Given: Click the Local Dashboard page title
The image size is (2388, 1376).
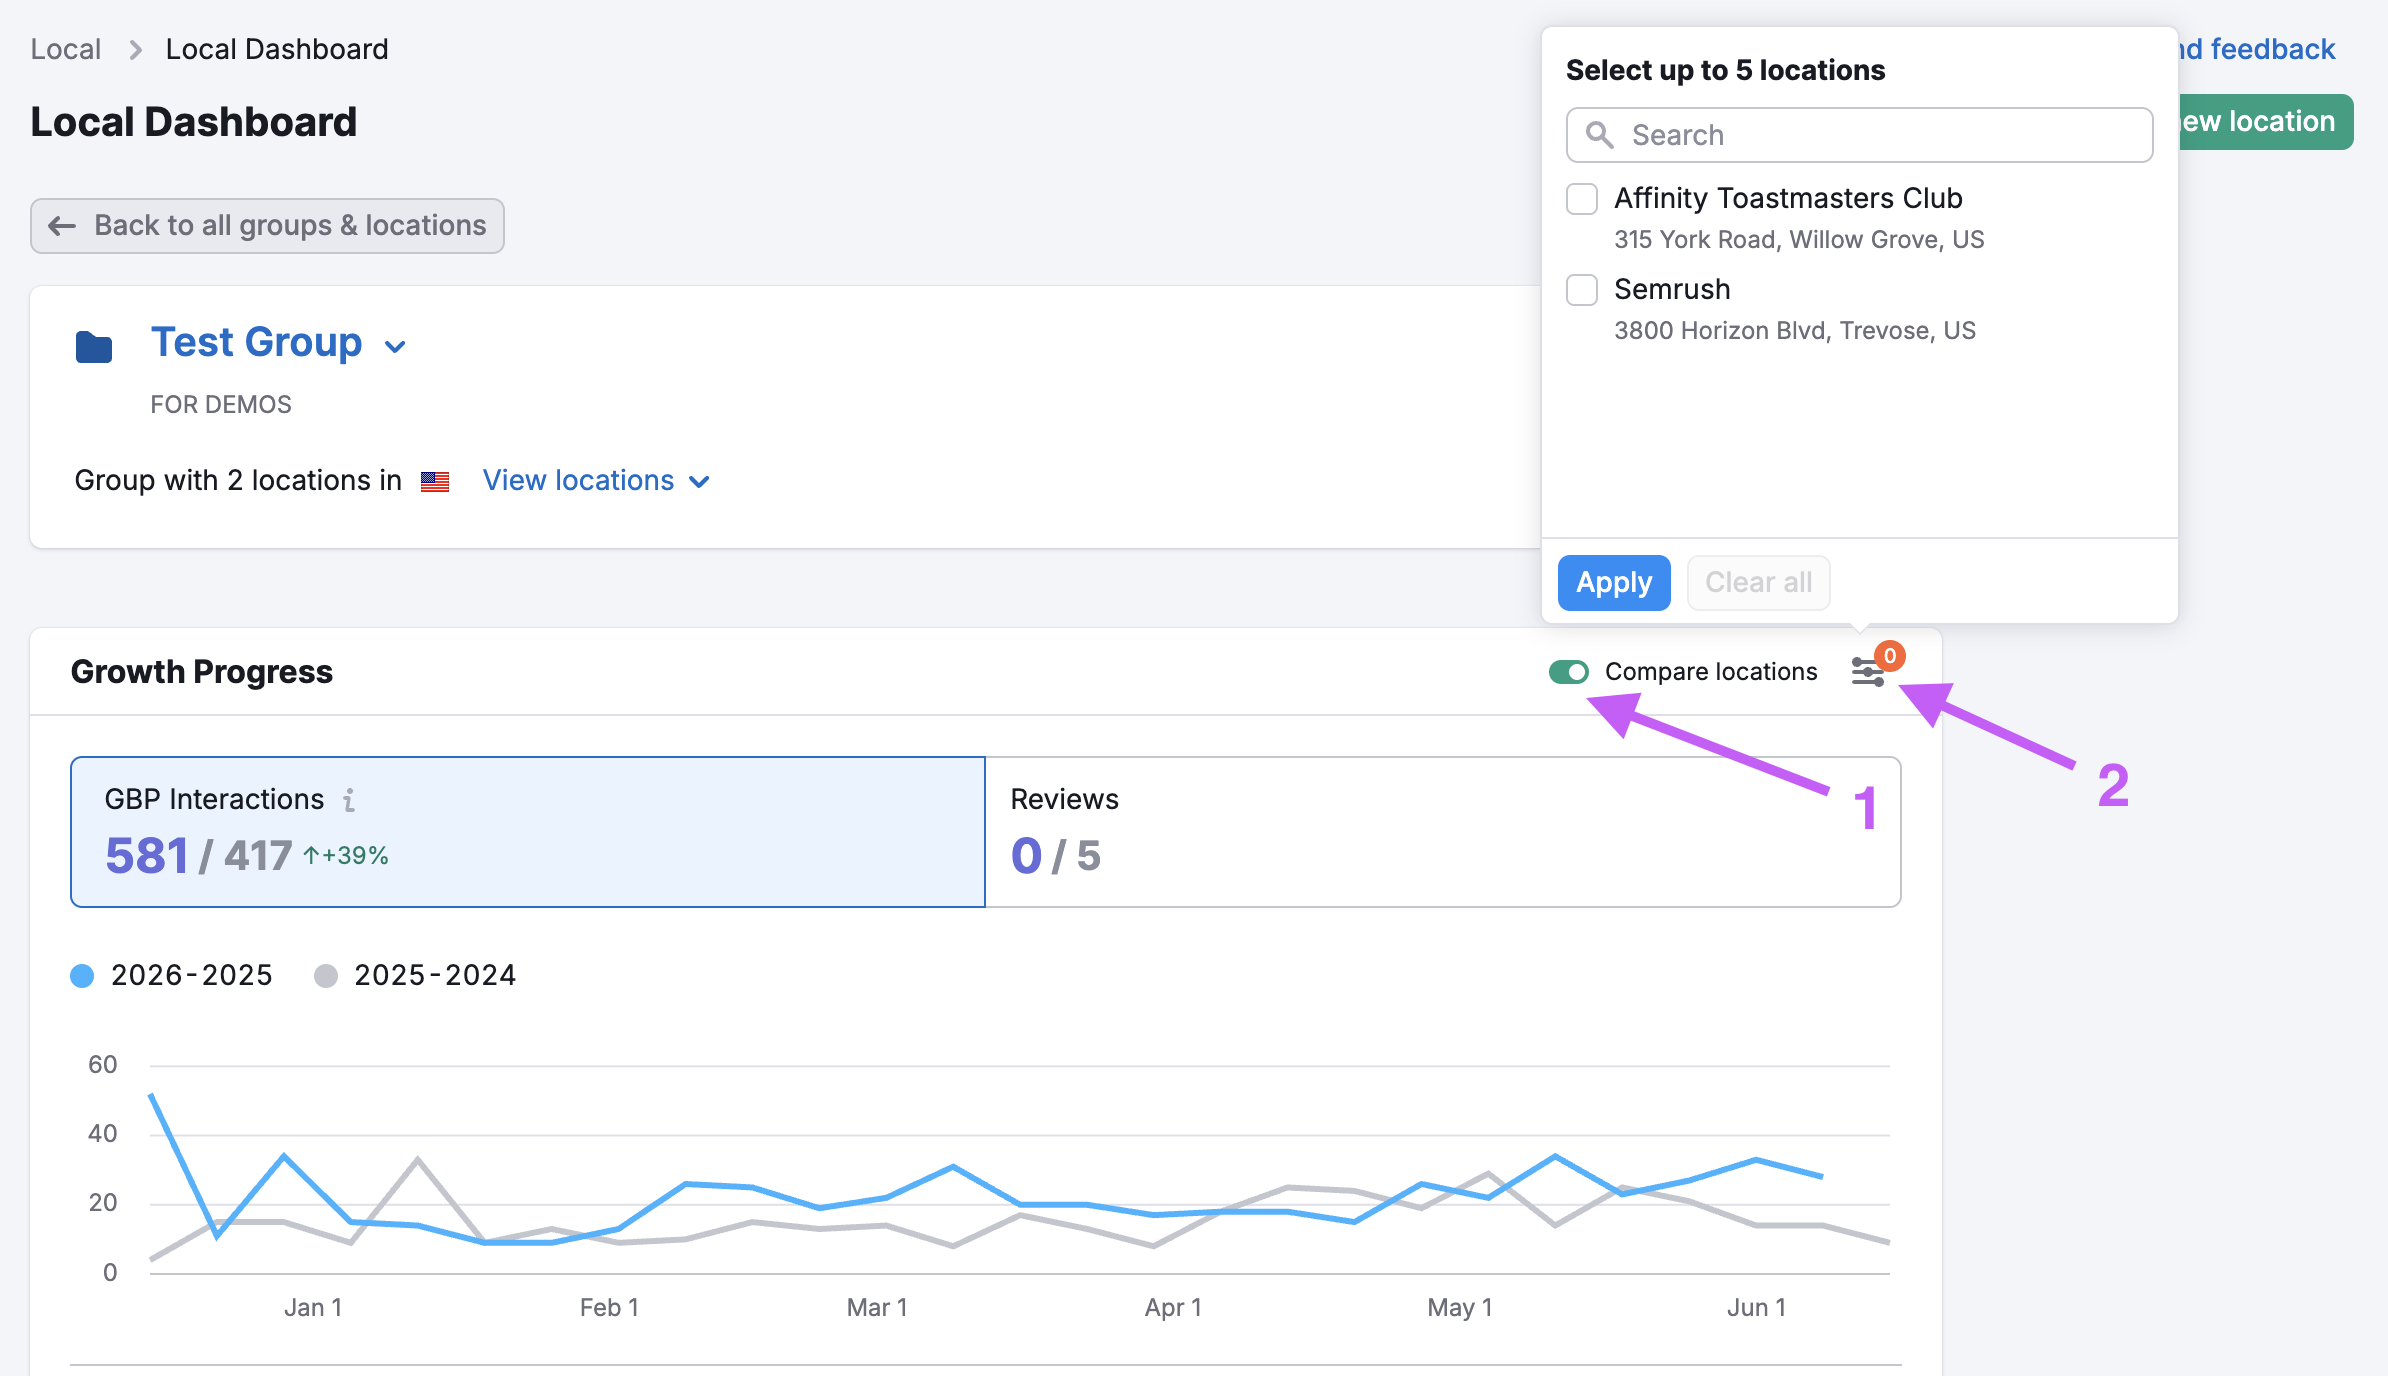Looking at the screenshot, I should 194,122.
